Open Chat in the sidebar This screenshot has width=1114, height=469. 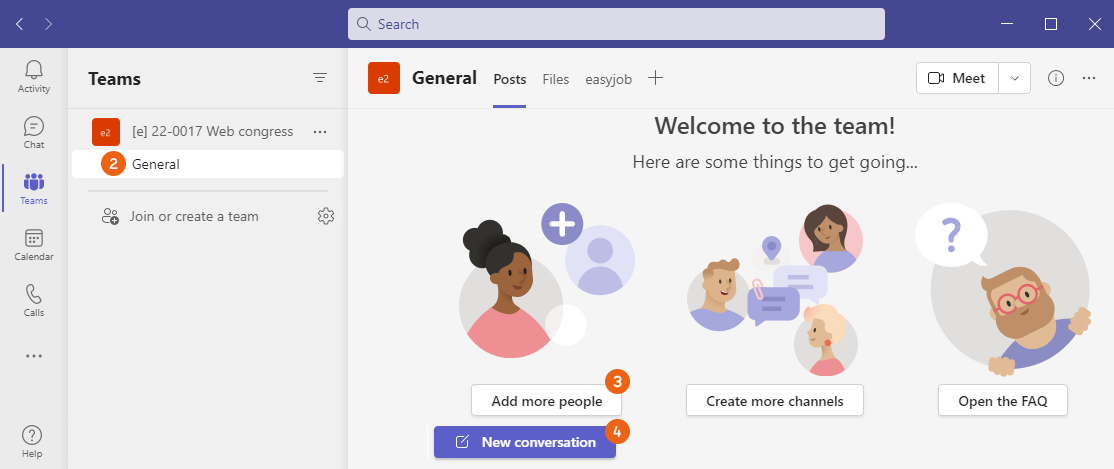(x=34, y=132)
